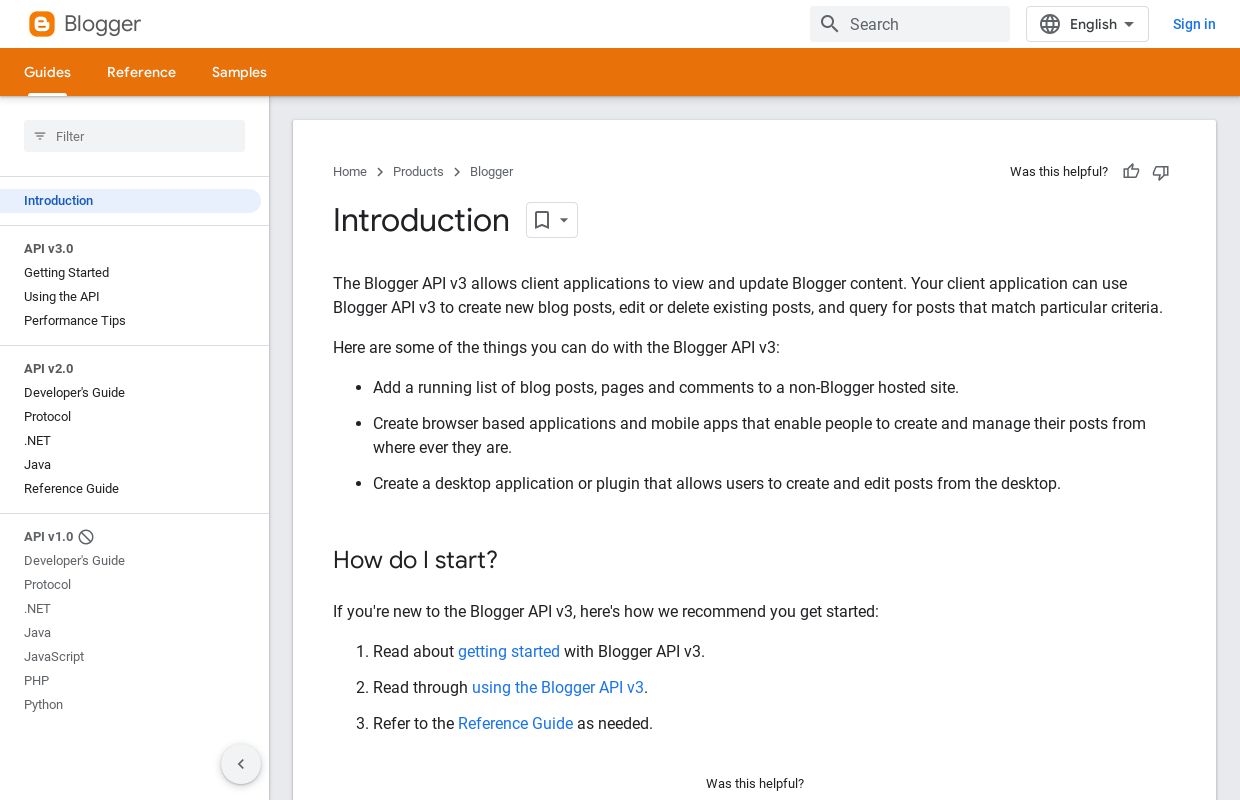Open the Reference Guide link in step 3
This screenshot has height=800, width=1240.
[x=515, y=724]
